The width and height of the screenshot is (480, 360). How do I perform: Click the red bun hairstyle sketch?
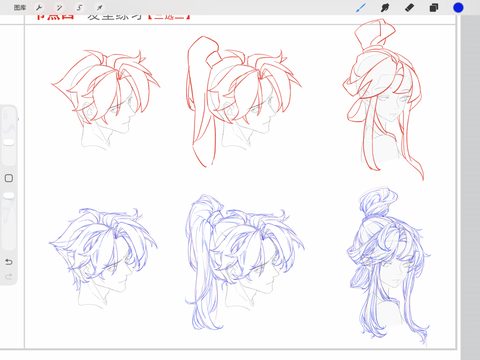click(384, 99)
